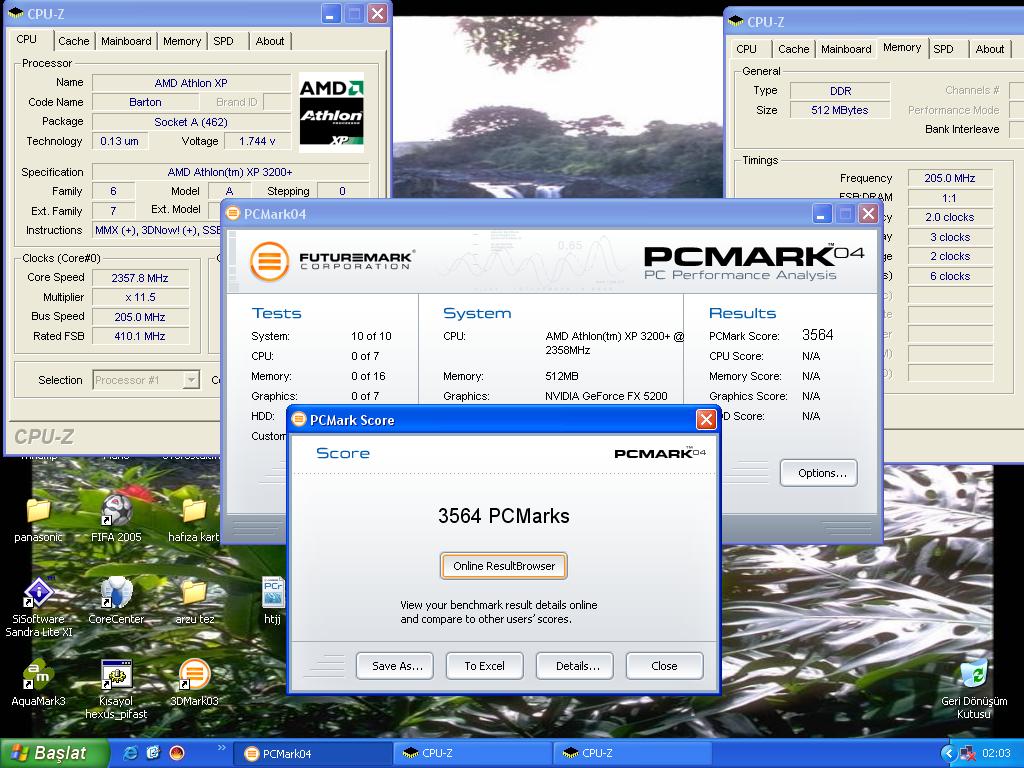
Task: Click the Close button in the PCMark Score dialog
Action: coord(664,666)
